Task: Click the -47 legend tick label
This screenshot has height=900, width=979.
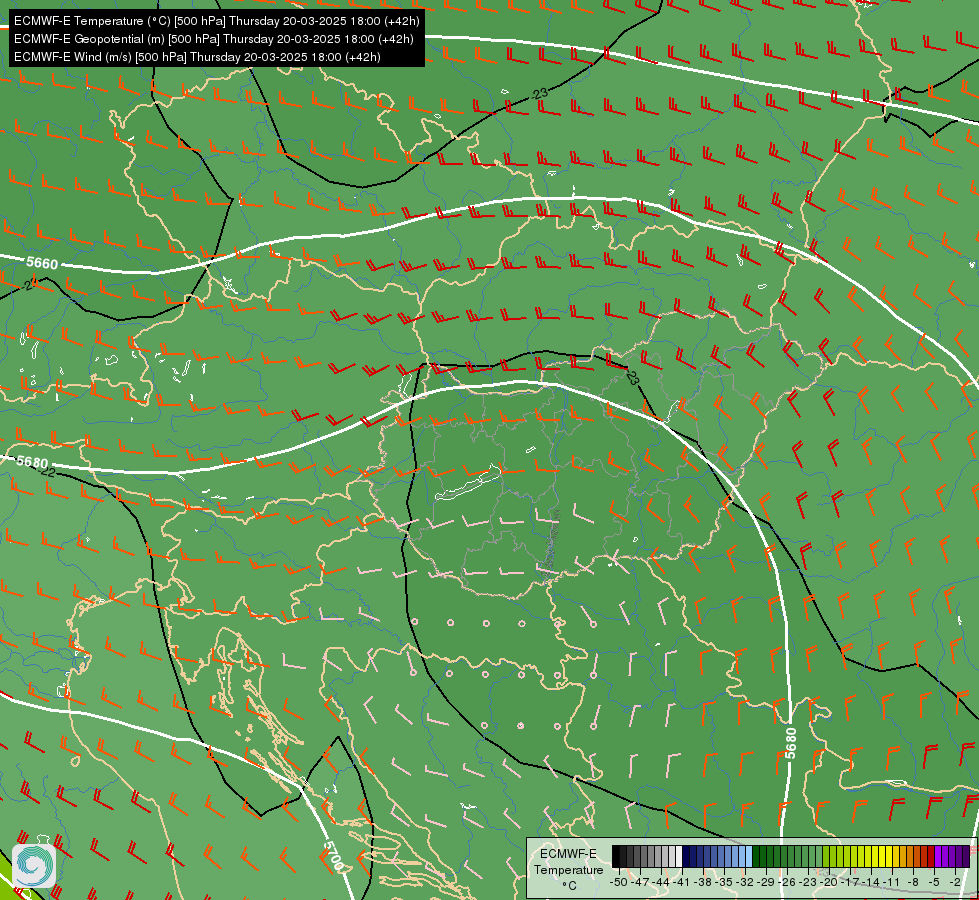Action: 640,882
